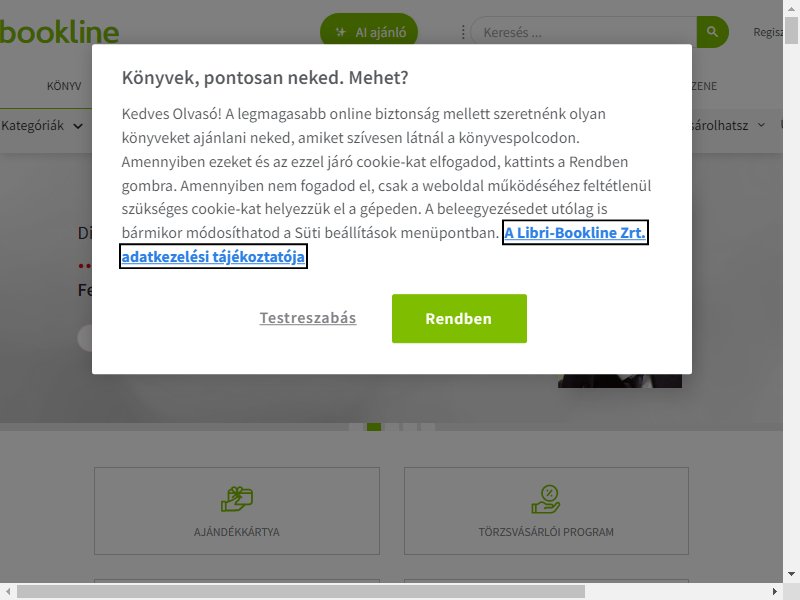Image resolution: width=800 pixels, height=600 pixels.
Task: Open the TÖRZSVÁSÁRLÓI PROGRAM card
Action: click(x=546, y=511)
